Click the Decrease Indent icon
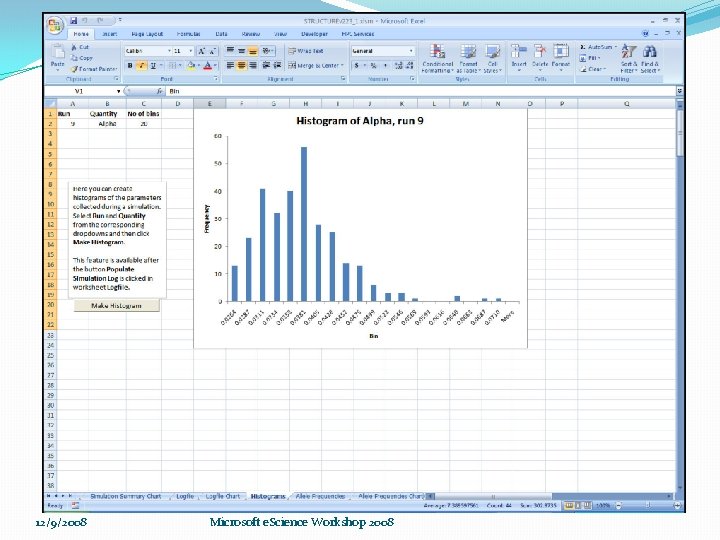 266,66
